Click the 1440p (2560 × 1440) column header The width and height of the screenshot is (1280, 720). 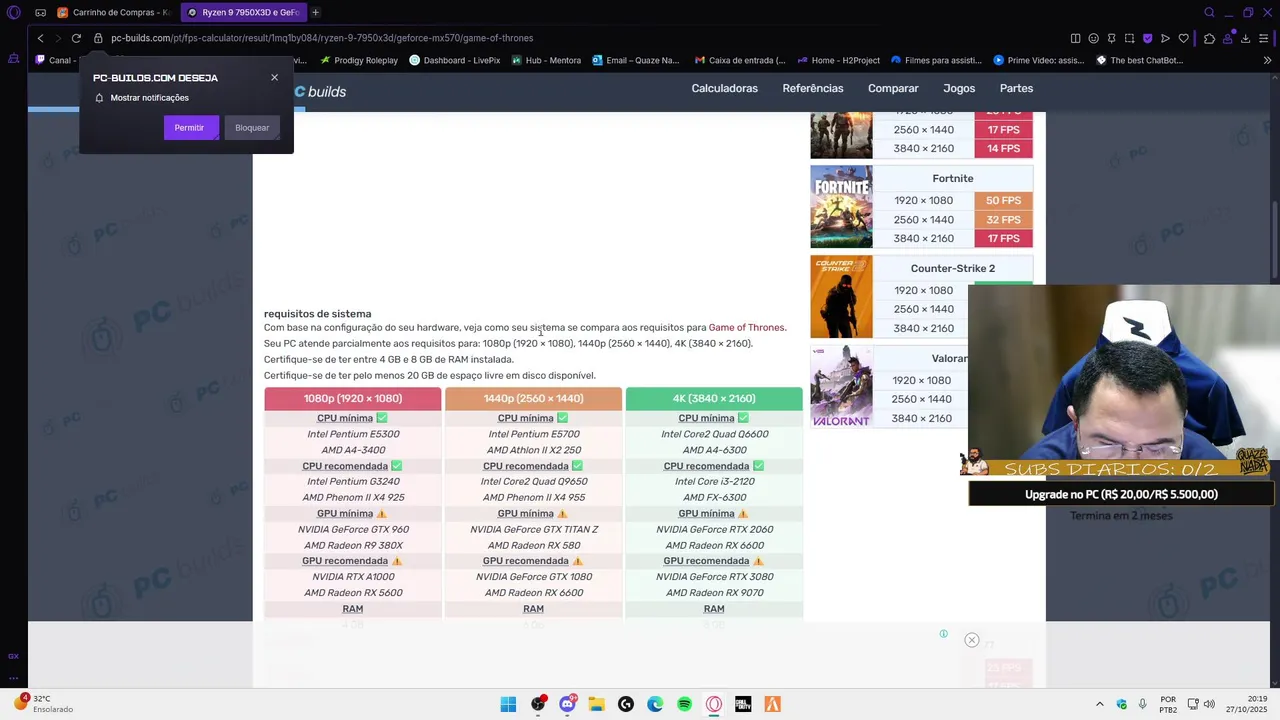[533, 399]
